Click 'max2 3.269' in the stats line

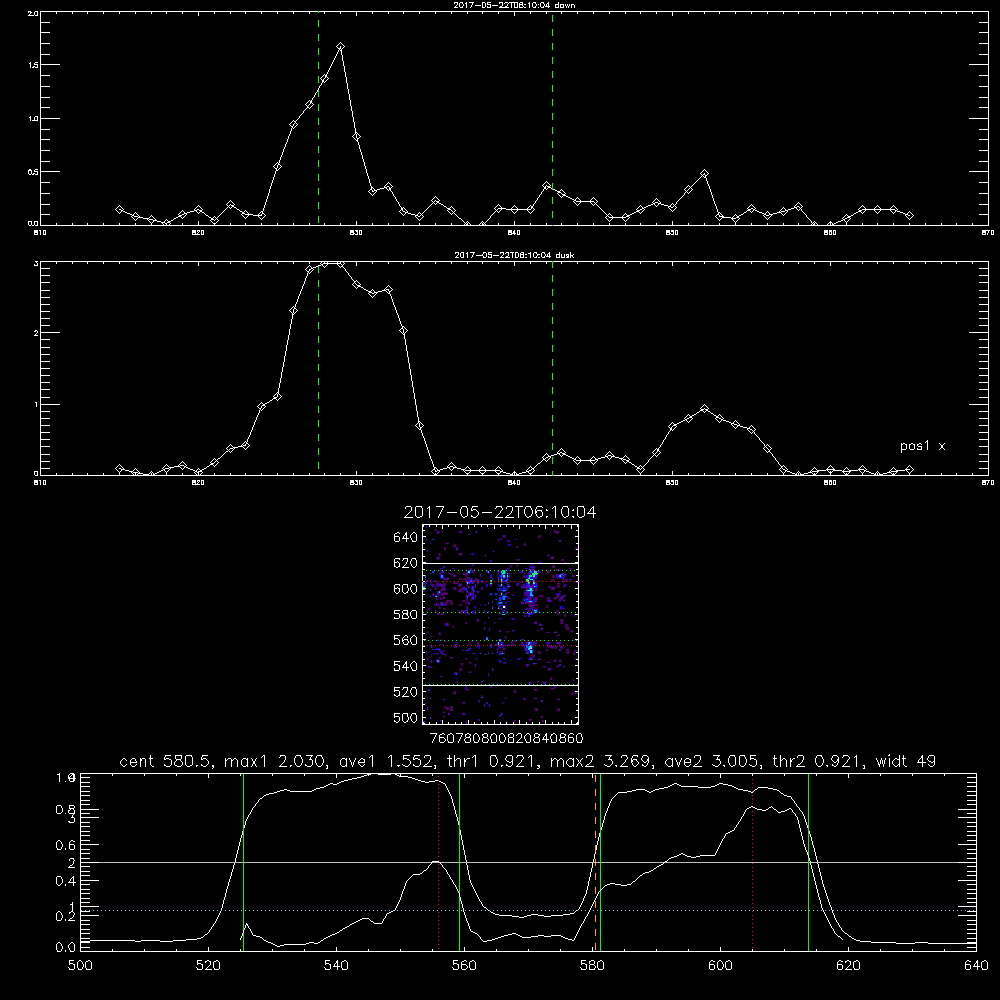601,761
